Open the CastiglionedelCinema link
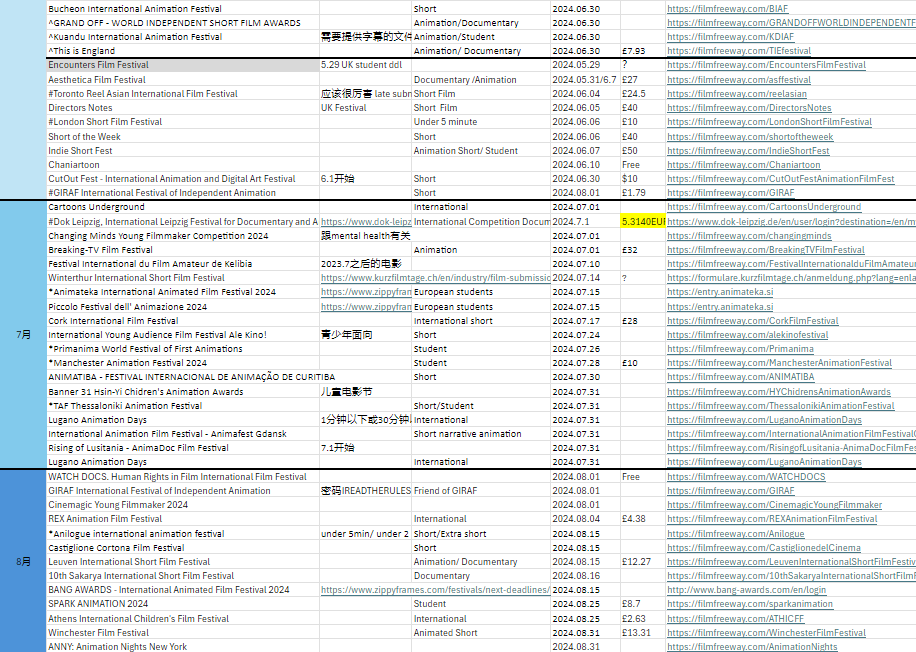 click(x=764, y=548)
